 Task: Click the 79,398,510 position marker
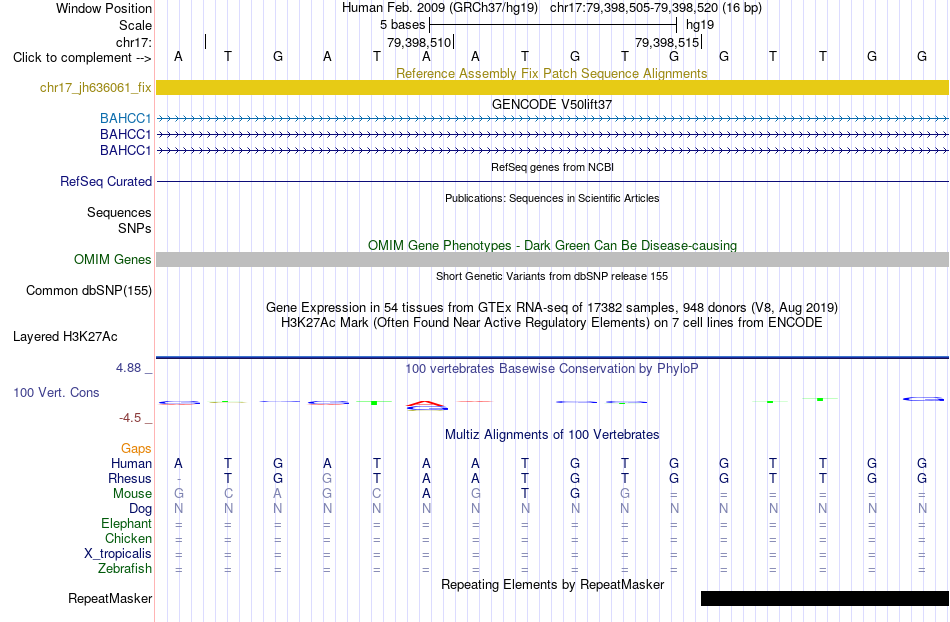click(420, 42)
